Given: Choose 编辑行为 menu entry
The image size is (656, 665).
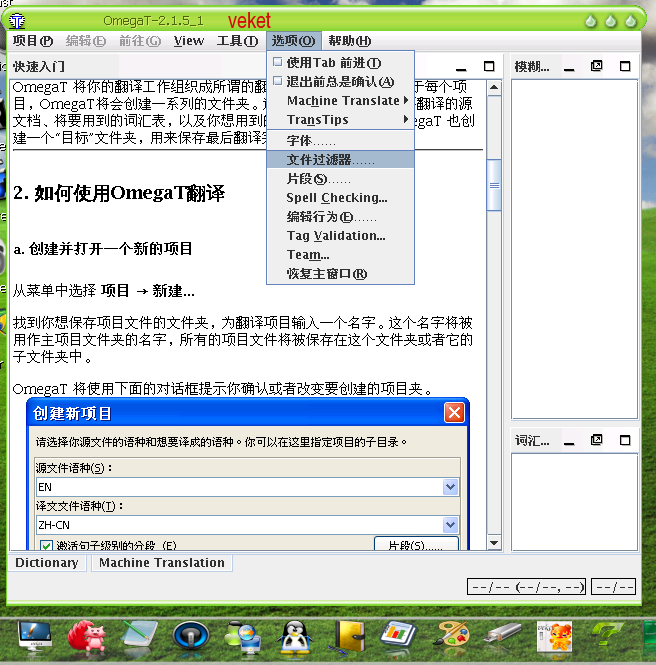Looking at the screenshot, I should coord(341,217).
